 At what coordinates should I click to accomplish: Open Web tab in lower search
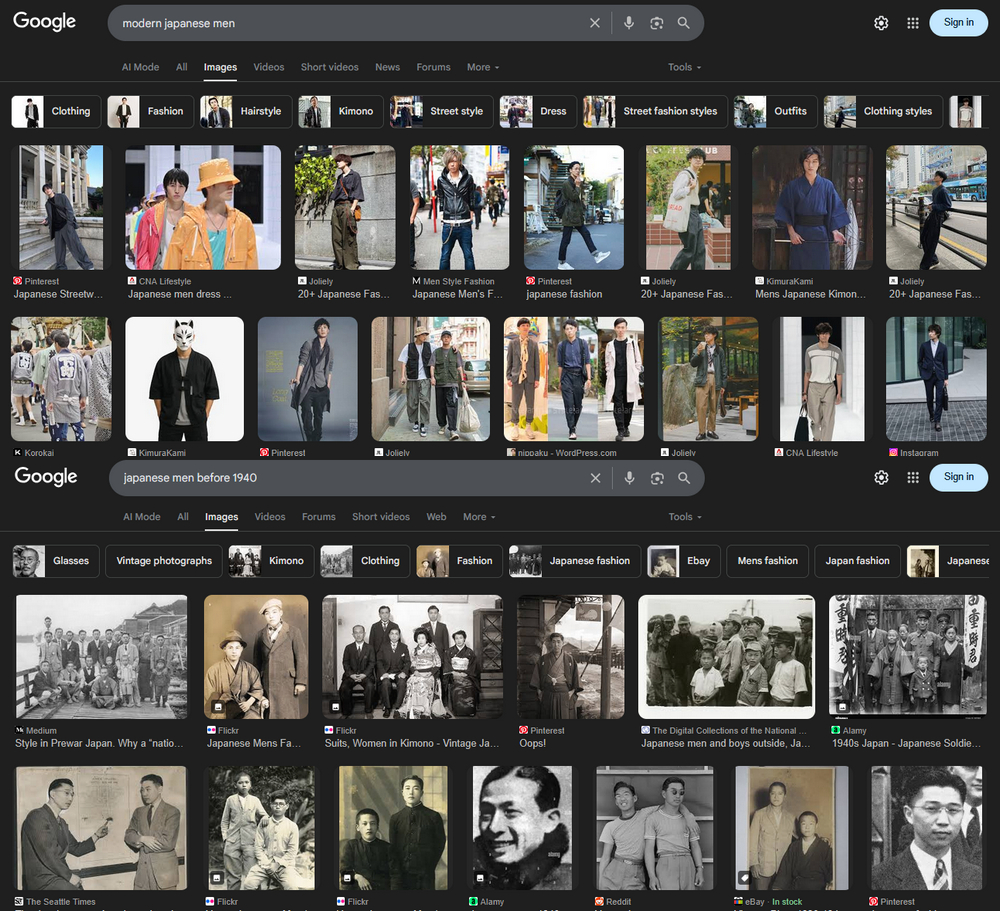(436, 517)
